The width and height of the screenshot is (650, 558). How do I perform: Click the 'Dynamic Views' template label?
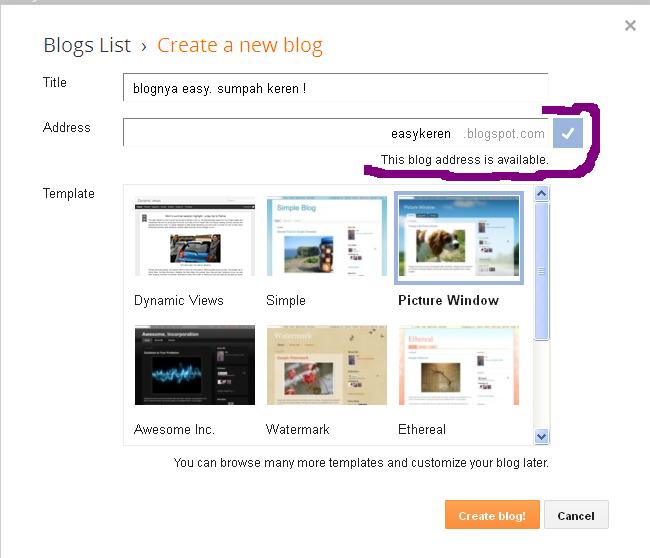[x=179, y=300]
